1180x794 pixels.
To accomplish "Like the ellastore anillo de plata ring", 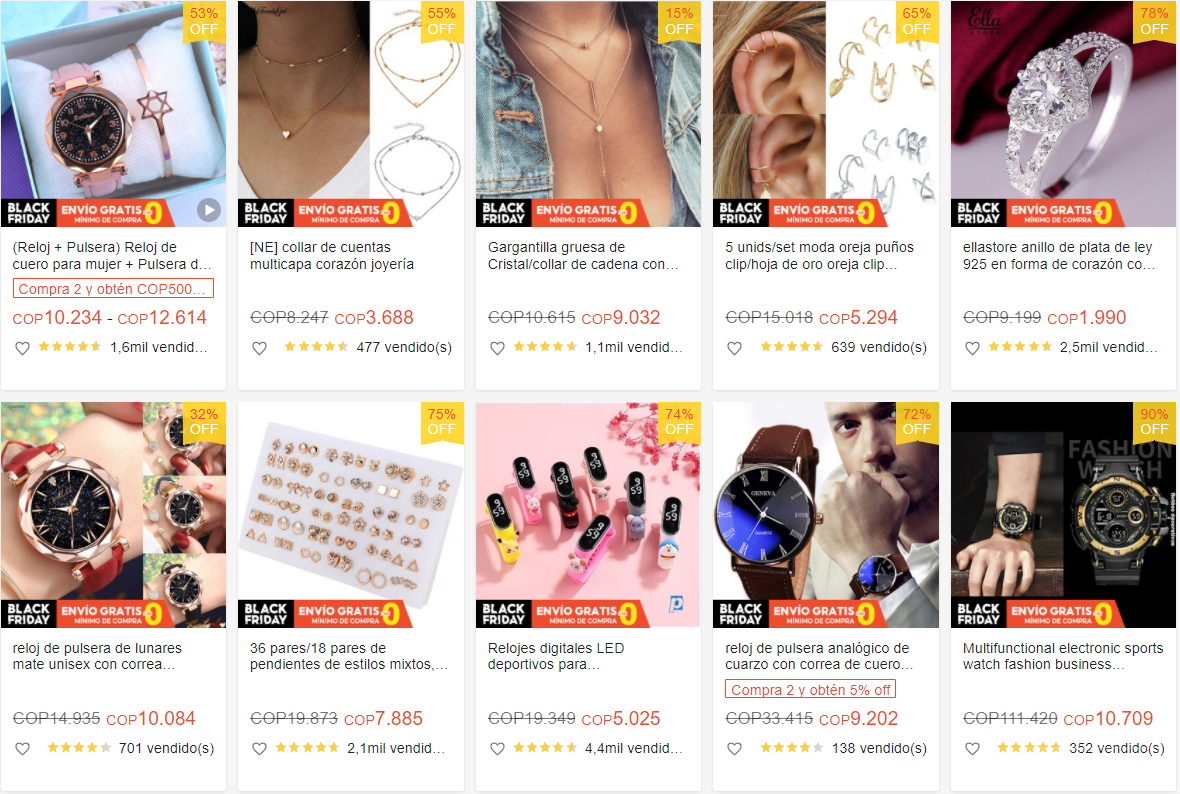I will click(972, 348).
